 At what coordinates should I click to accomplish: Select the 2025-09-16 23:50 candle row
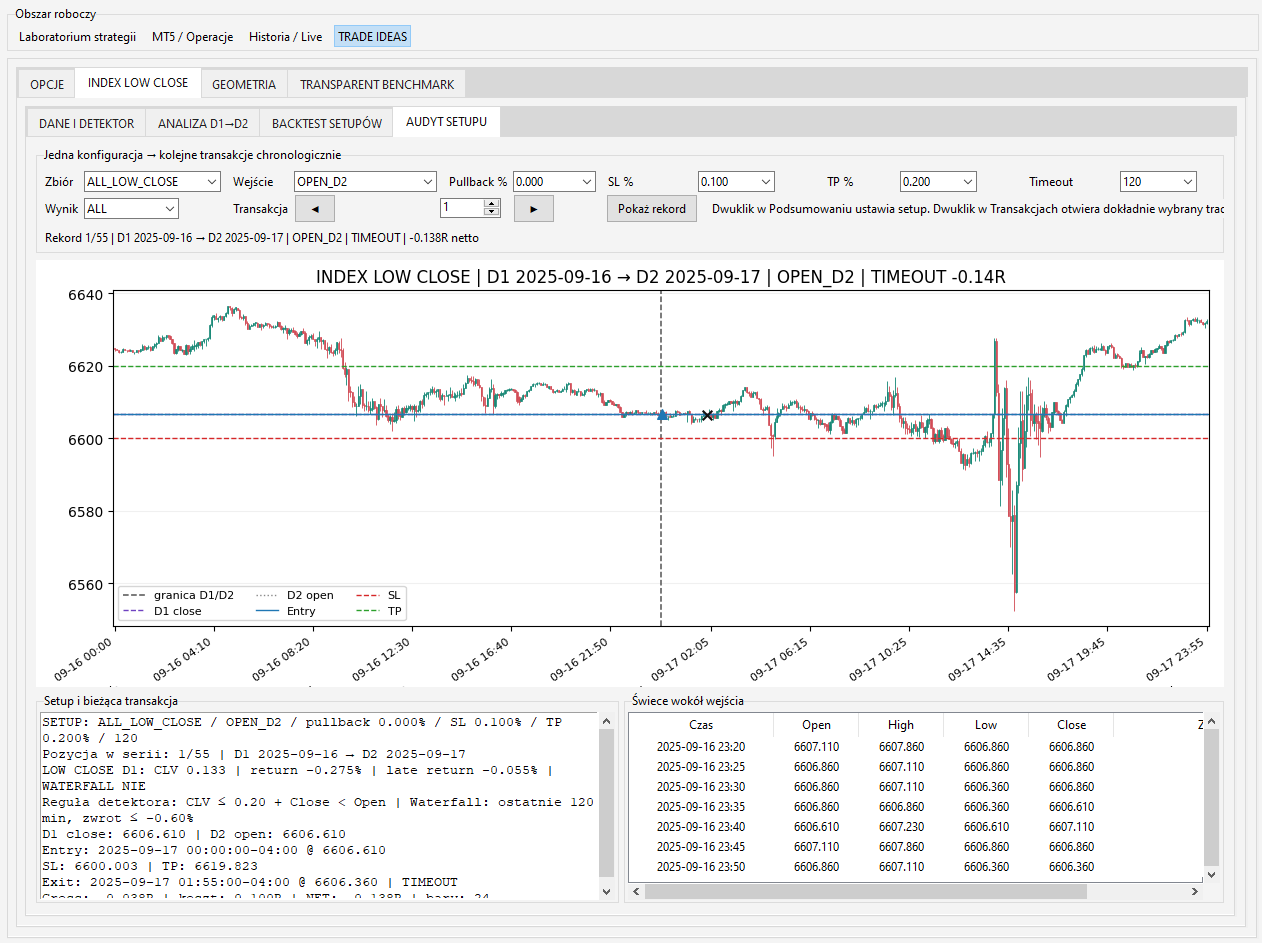point(916,867)
